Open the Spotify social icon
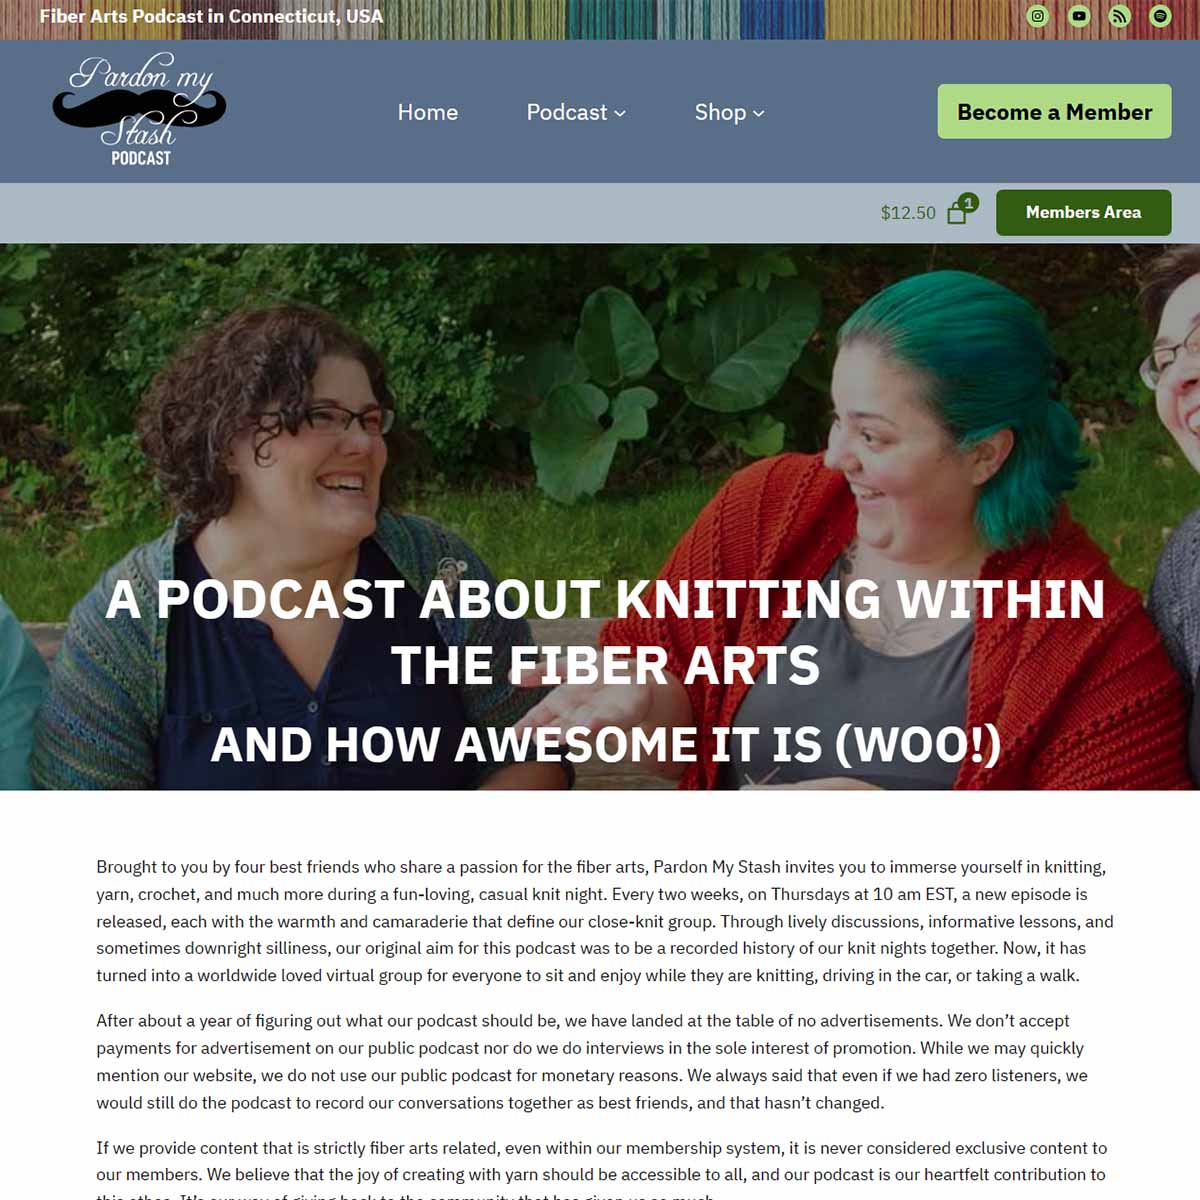 click(1160, 16)
